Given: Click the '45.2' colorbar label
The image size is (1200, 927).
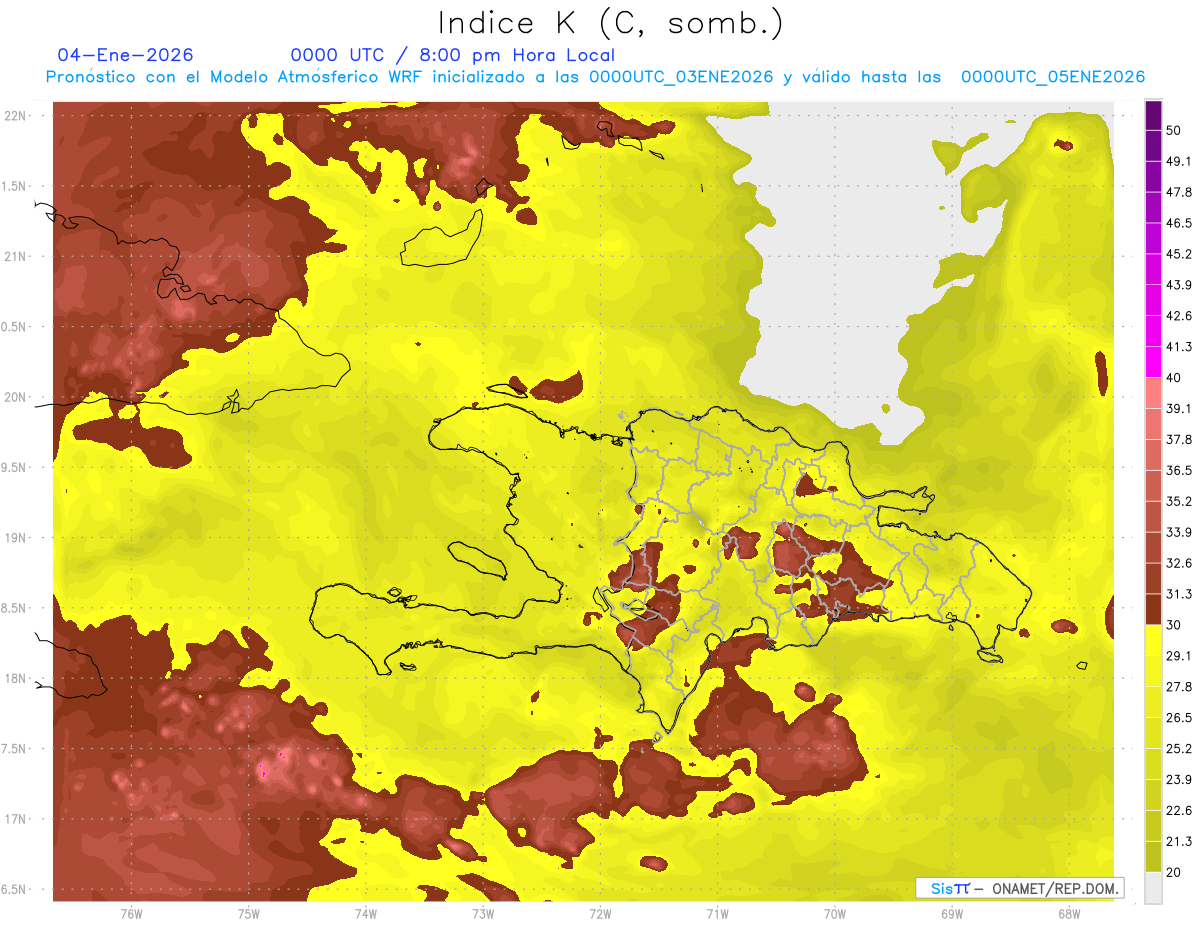Looking at the screenshot, I should (x=1179, y=254).
